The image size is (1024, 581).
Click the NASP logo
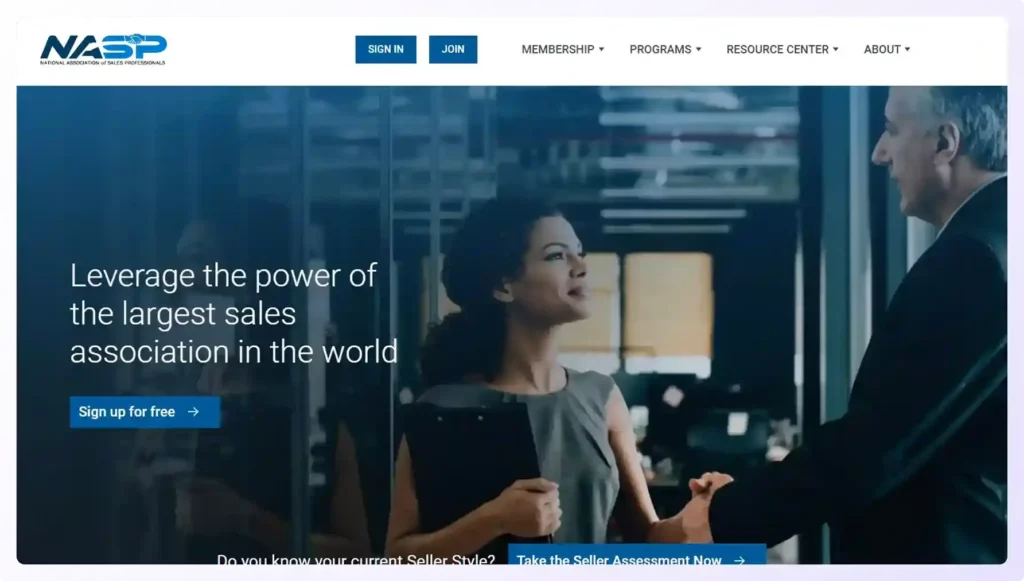point(103,49)
